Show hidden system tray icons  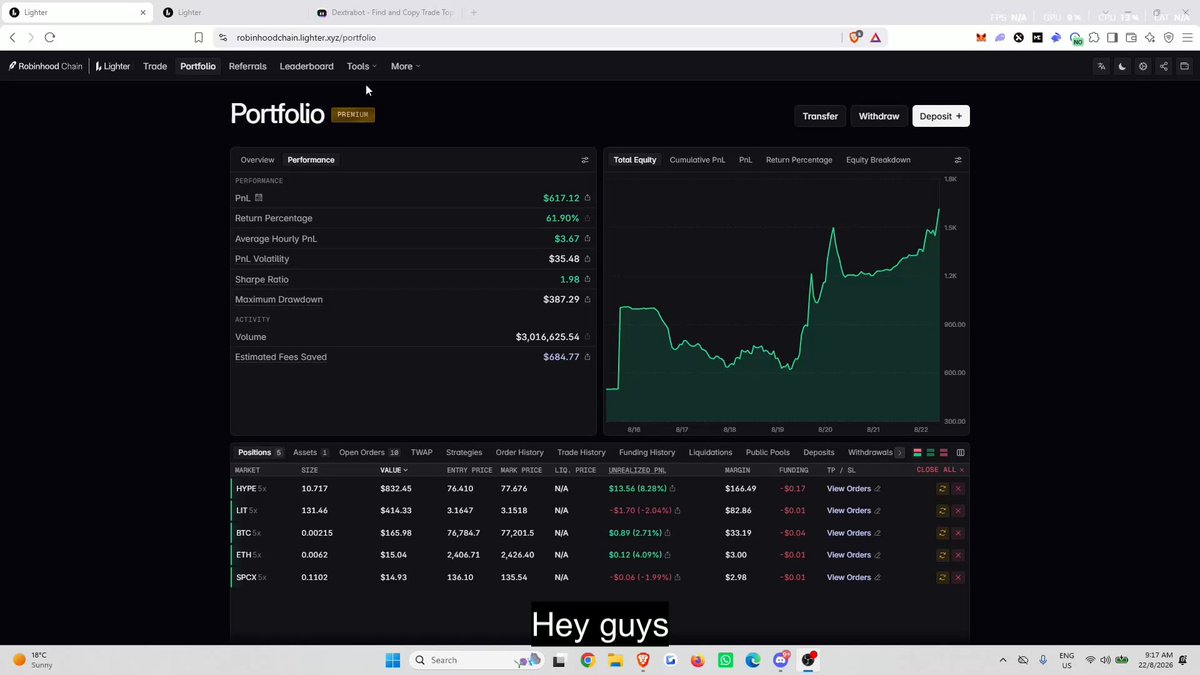[1003, 660]
